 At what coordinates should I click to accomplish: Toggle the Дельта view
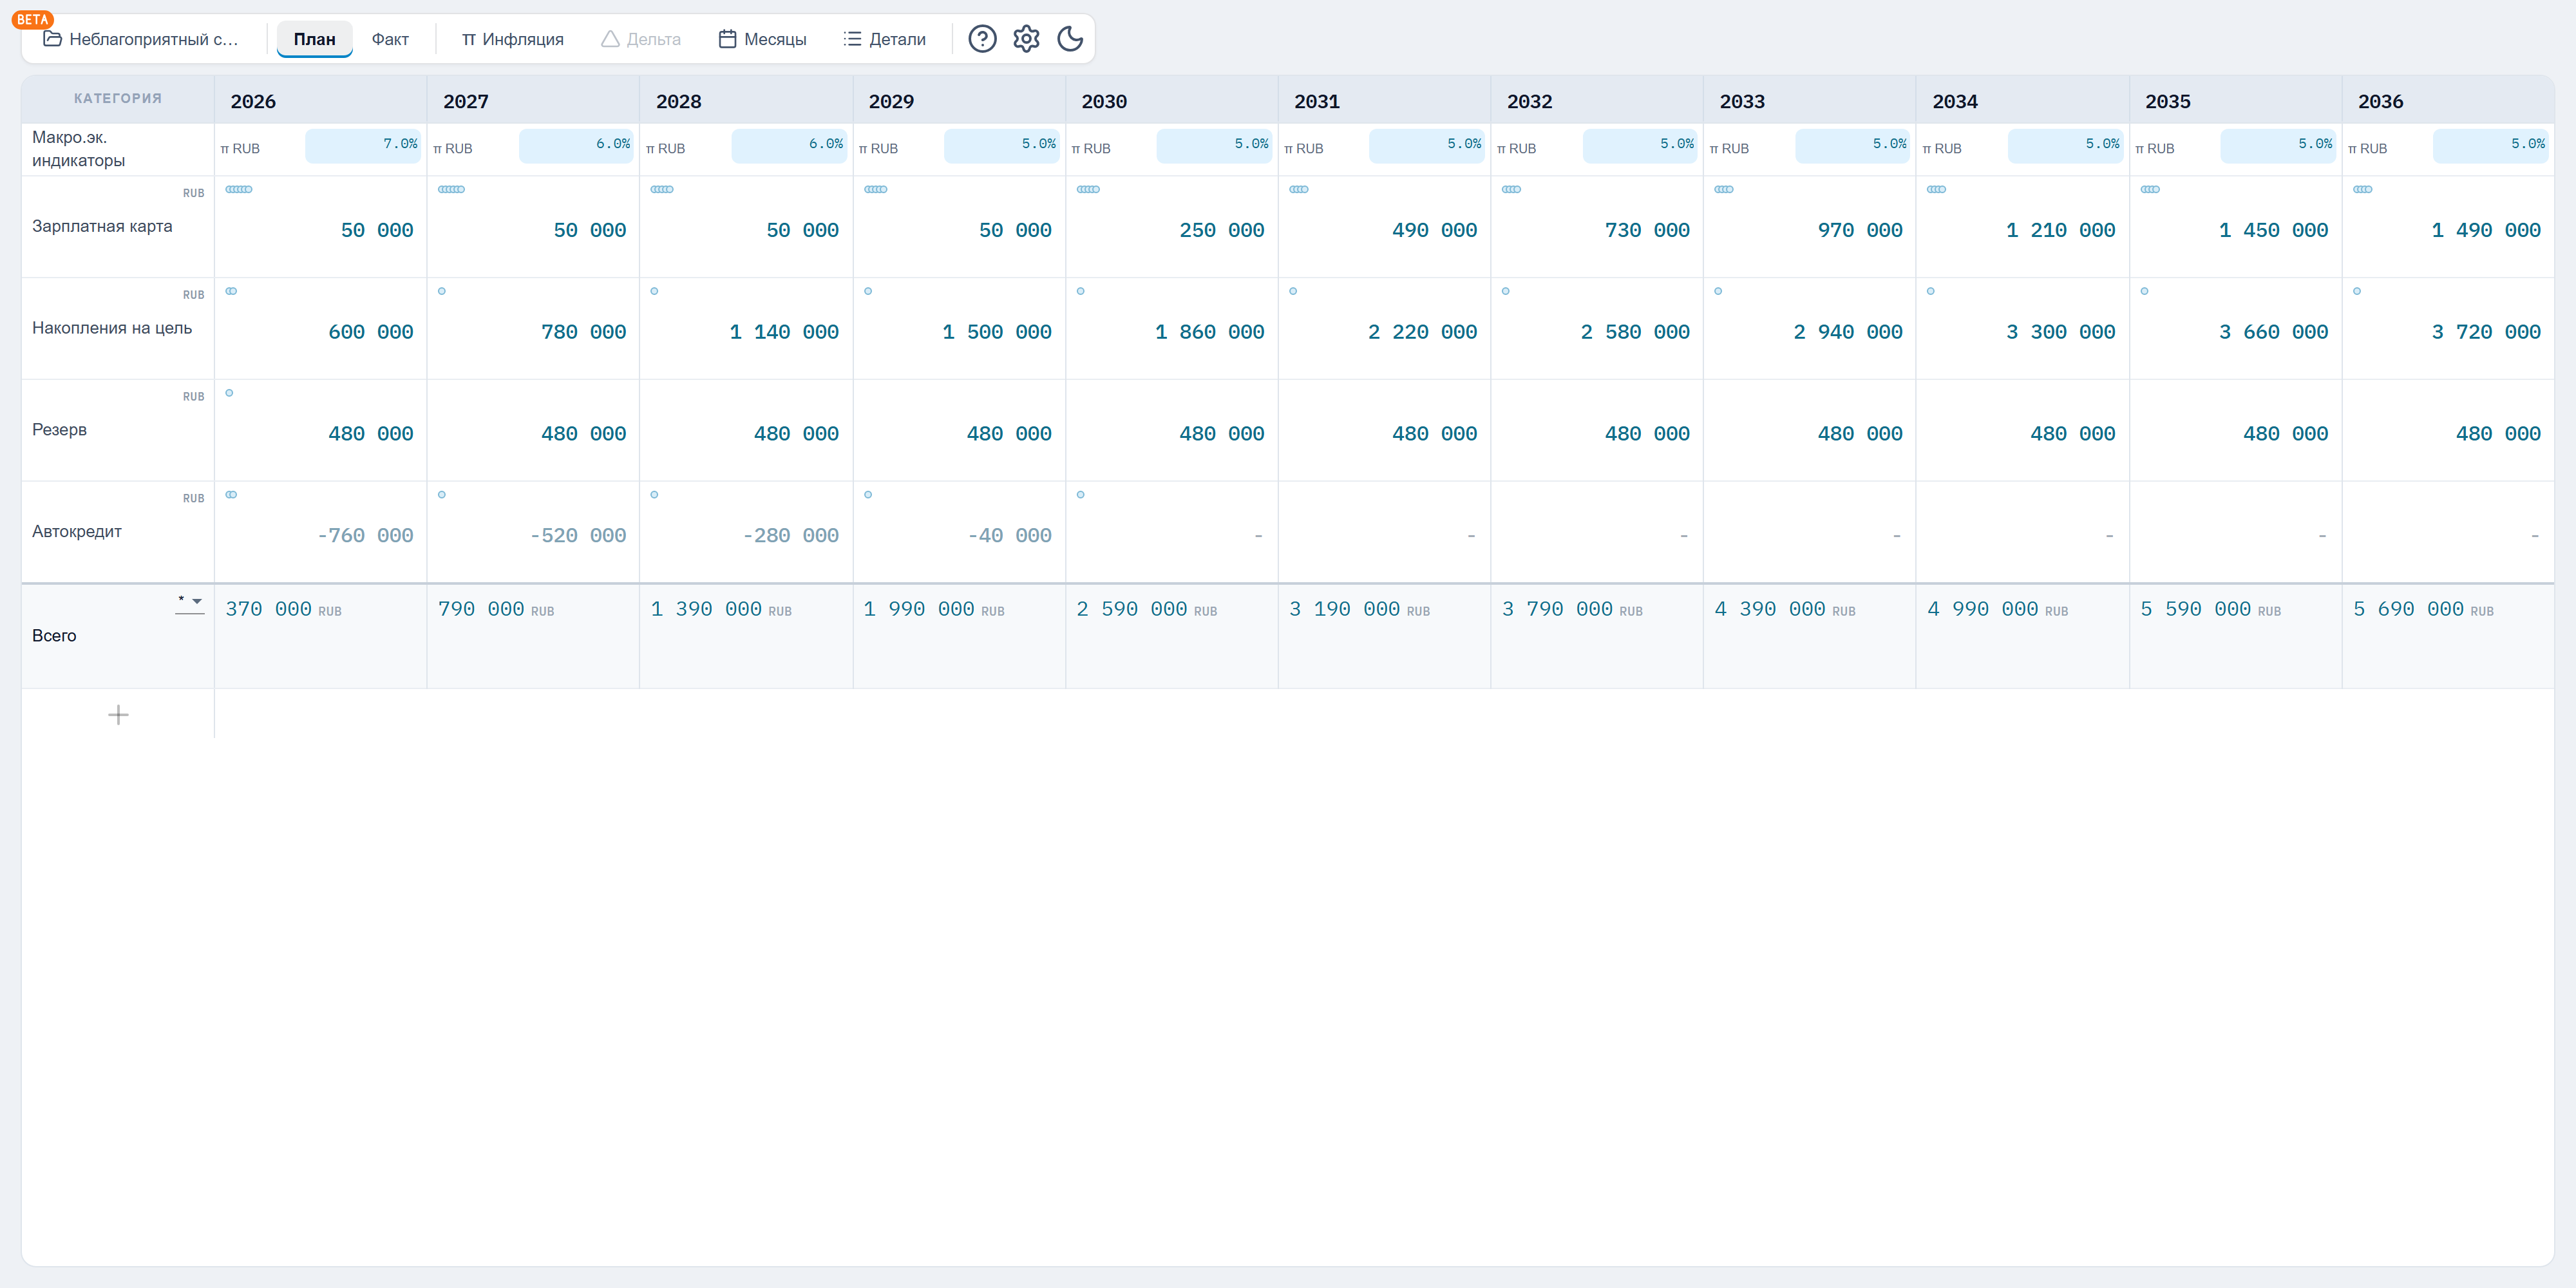pos(641,39)
